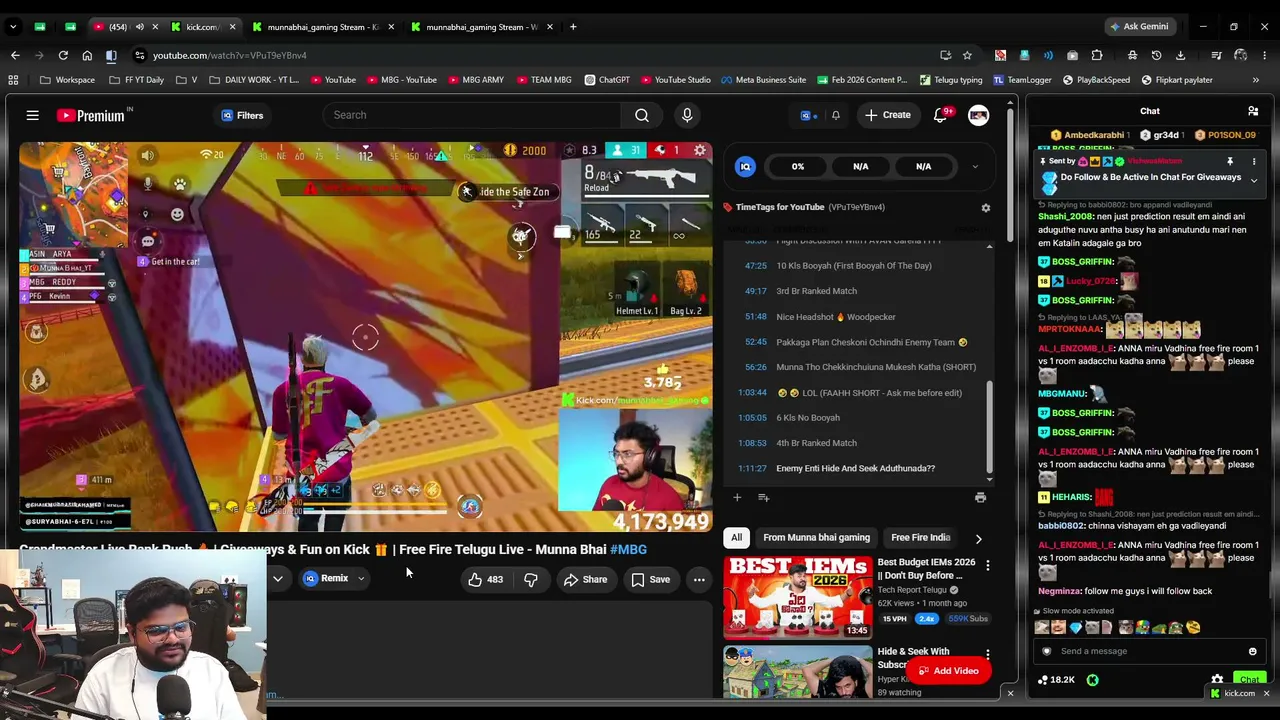Viewport: 1280px width, 720px height.
Task: Mute the YouTube (454) browser tab
Action: click(x=139, y=27)
